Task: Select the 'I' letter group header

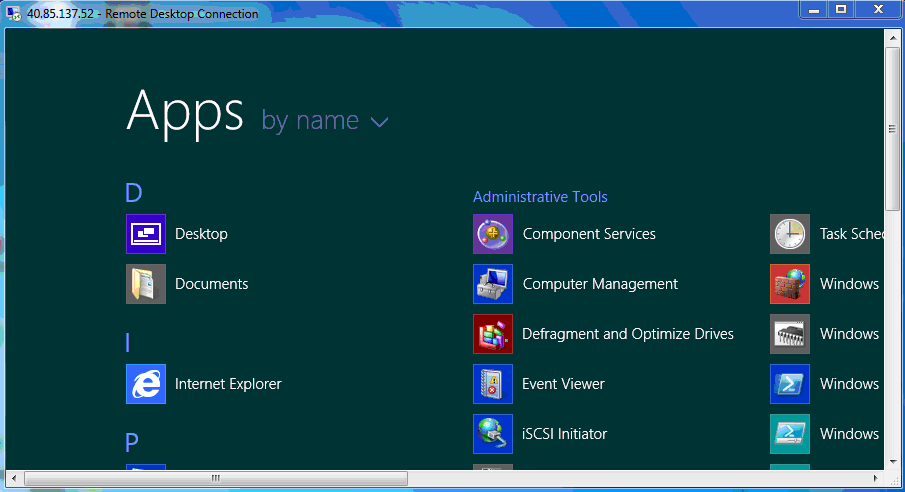Action: pos(128,342)
